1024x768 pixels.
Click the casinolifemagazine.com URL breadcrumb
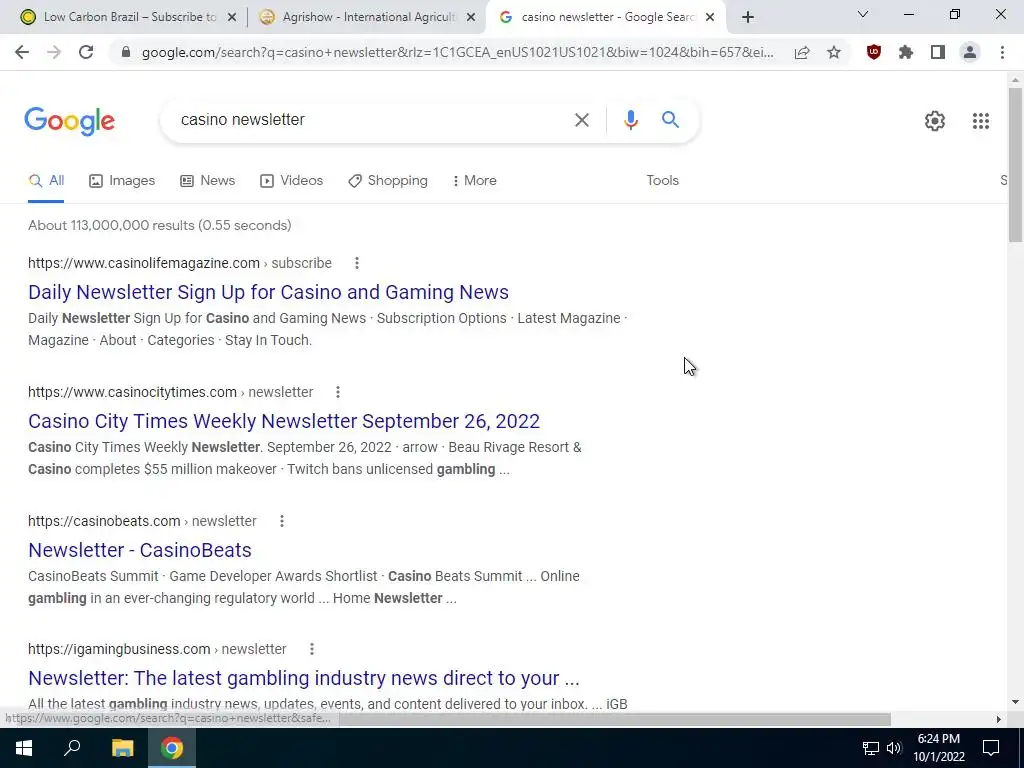pos(180,263)
